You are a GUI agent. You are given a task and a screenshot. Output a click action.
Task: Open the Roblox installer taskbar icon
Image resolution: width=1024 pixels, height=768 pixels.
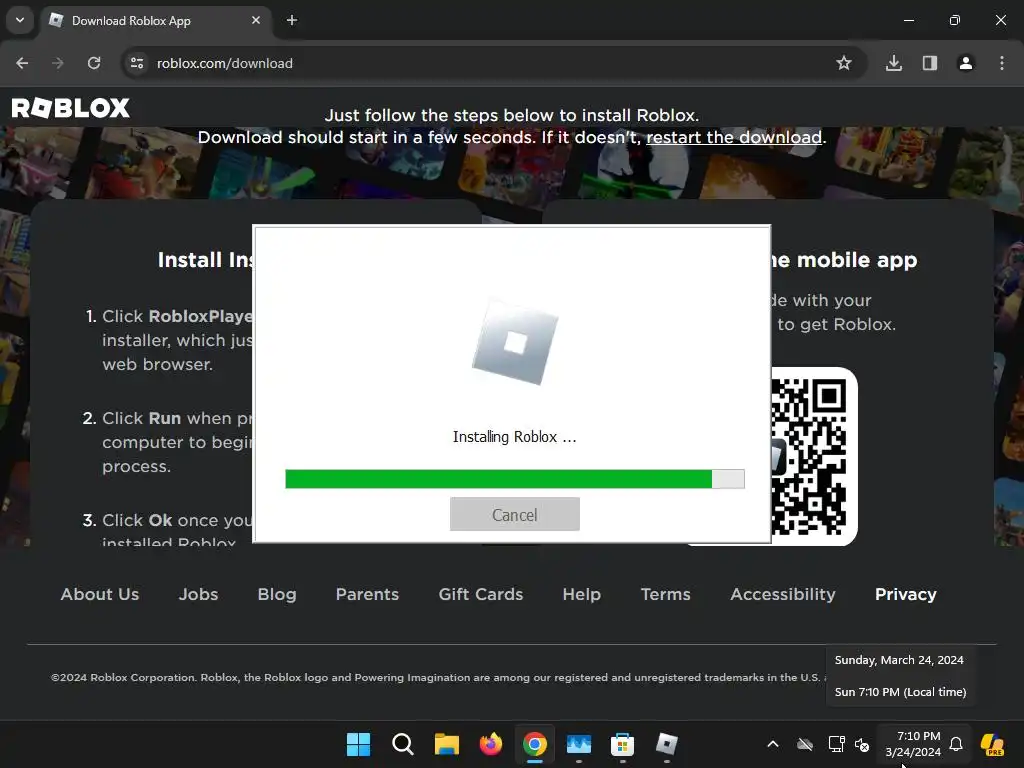pos(667,744)
